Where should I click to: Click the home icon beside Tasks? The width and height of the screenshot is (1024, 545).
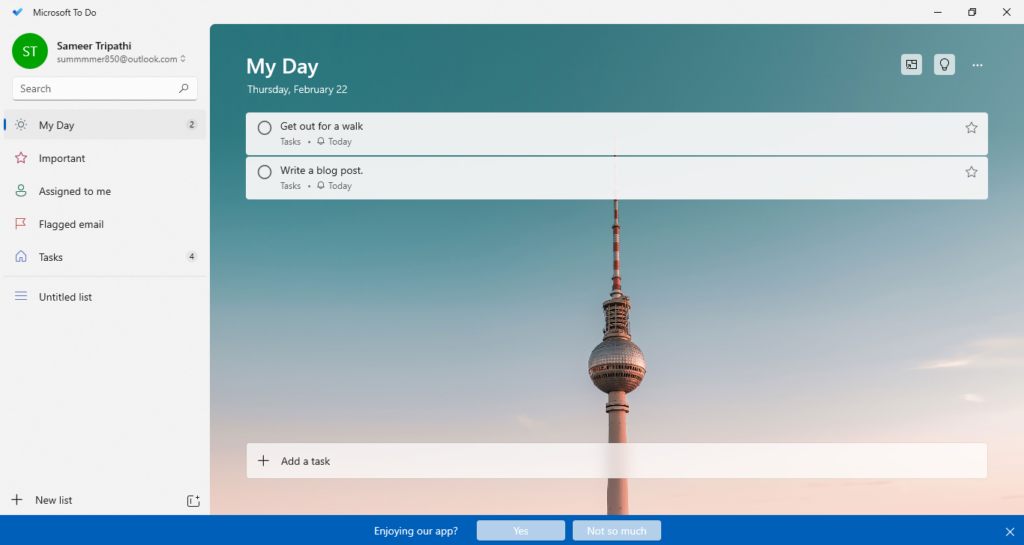[x=21, y=257]
